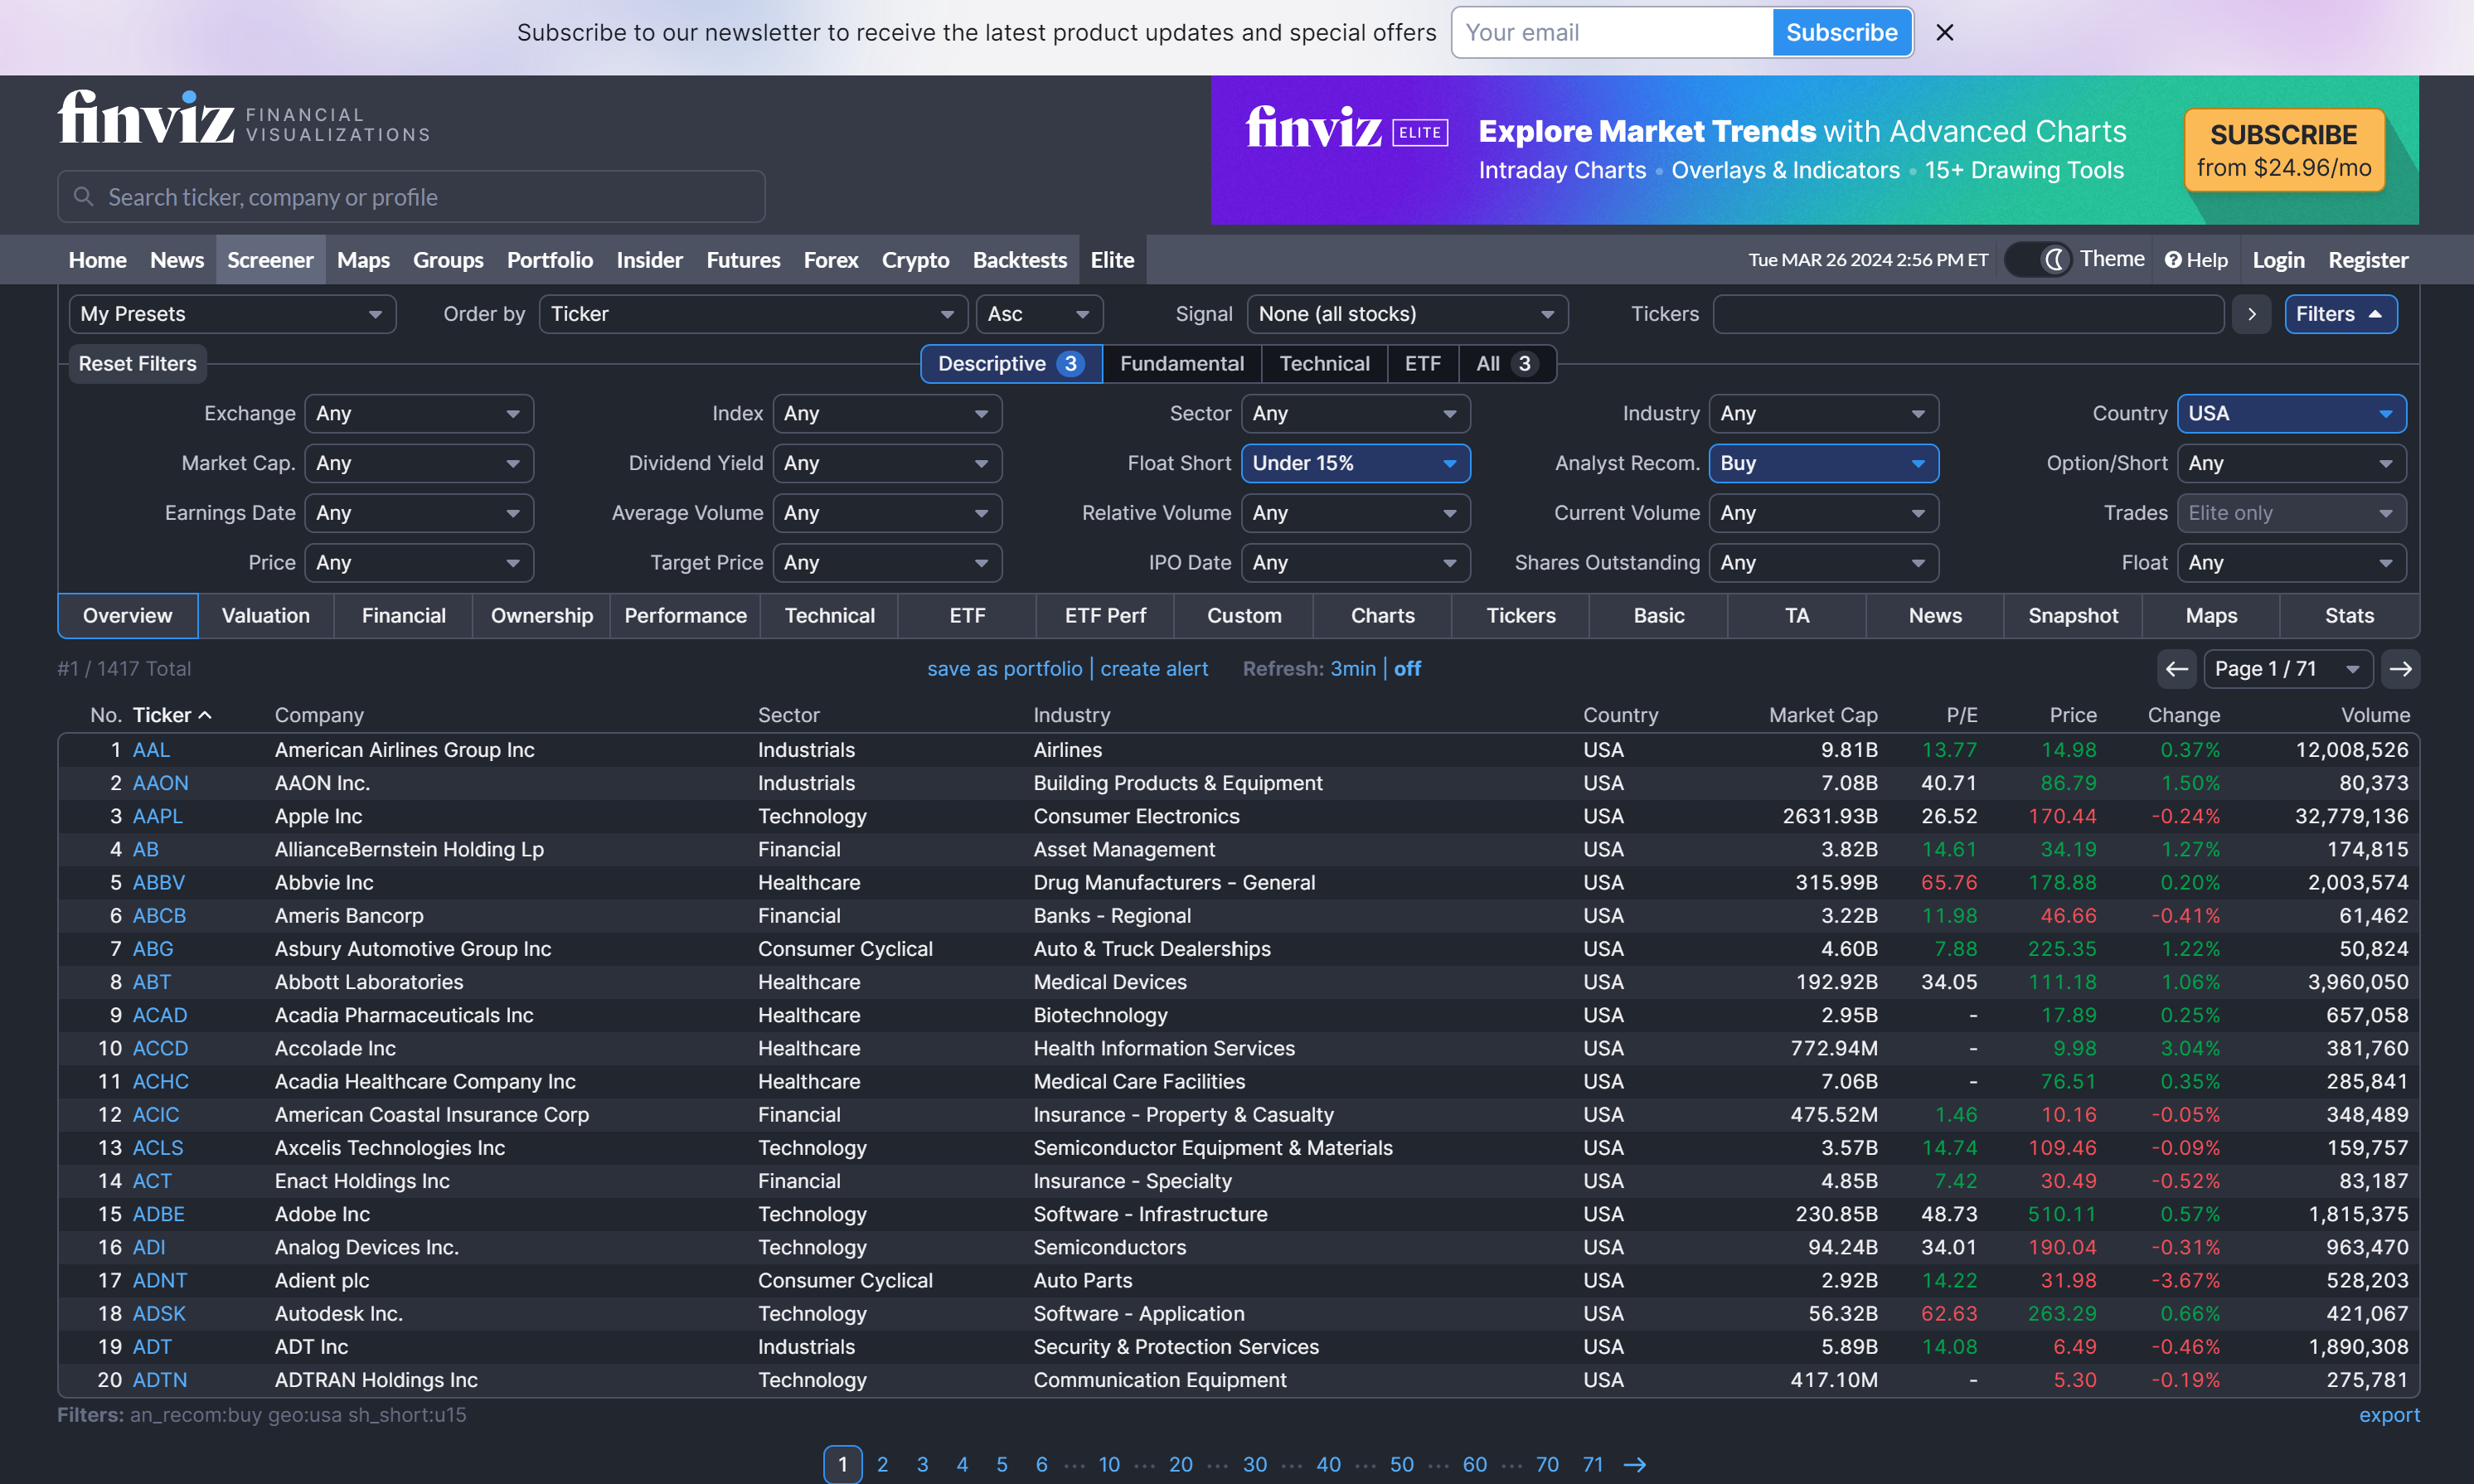
Task: Focus the Tickers input field
Action: [x=1967, y=314]
